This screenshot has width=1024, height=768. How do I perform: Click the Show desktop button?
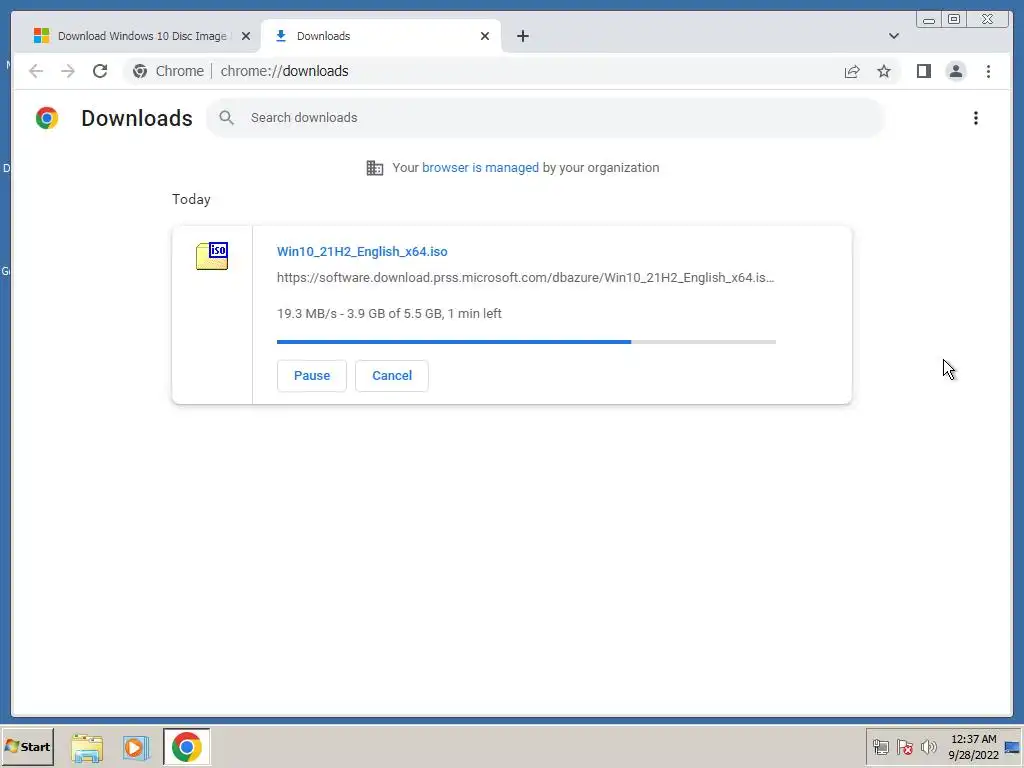pos(1013,747)
